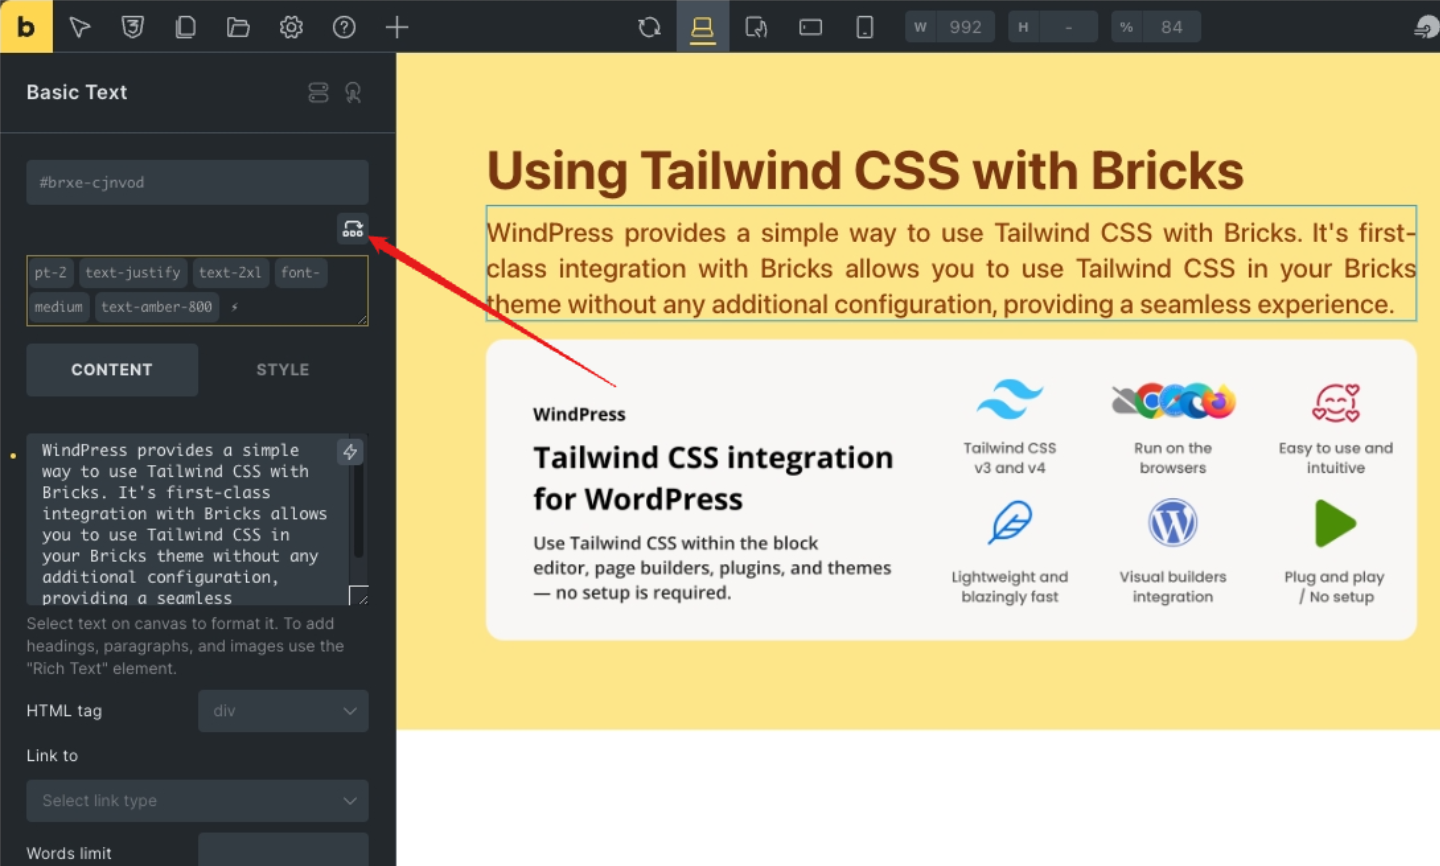The width and height of the screenshot is (1440, 866).
Task: Open the CSS3 shield icon panel
Action: pyautogui.click(x=132, y=27)
